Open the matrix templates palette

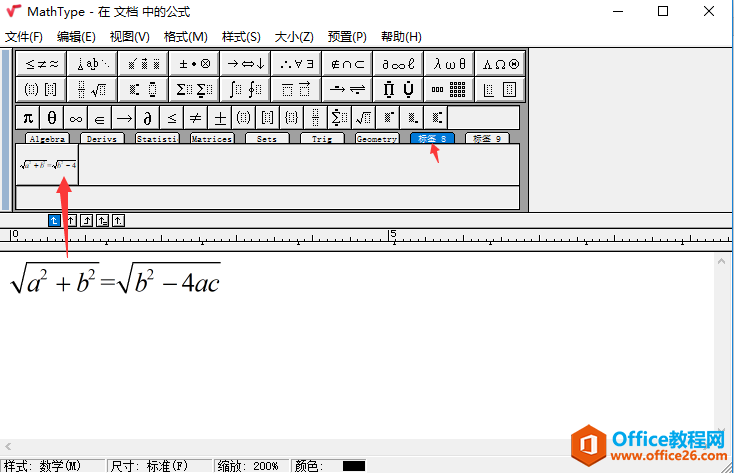pyautogui.click(x=449, y=89)
